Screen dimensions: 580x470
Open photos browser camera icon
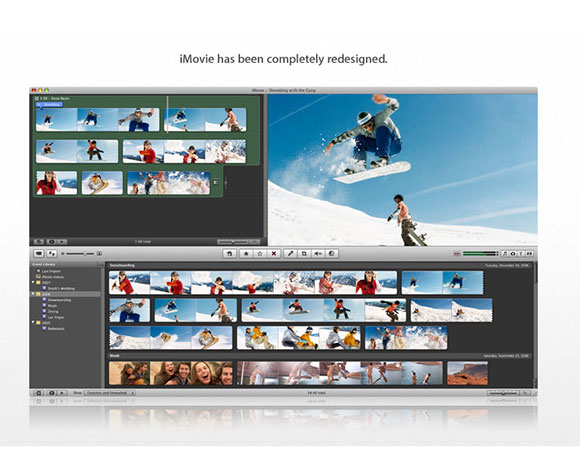[513, 254]
